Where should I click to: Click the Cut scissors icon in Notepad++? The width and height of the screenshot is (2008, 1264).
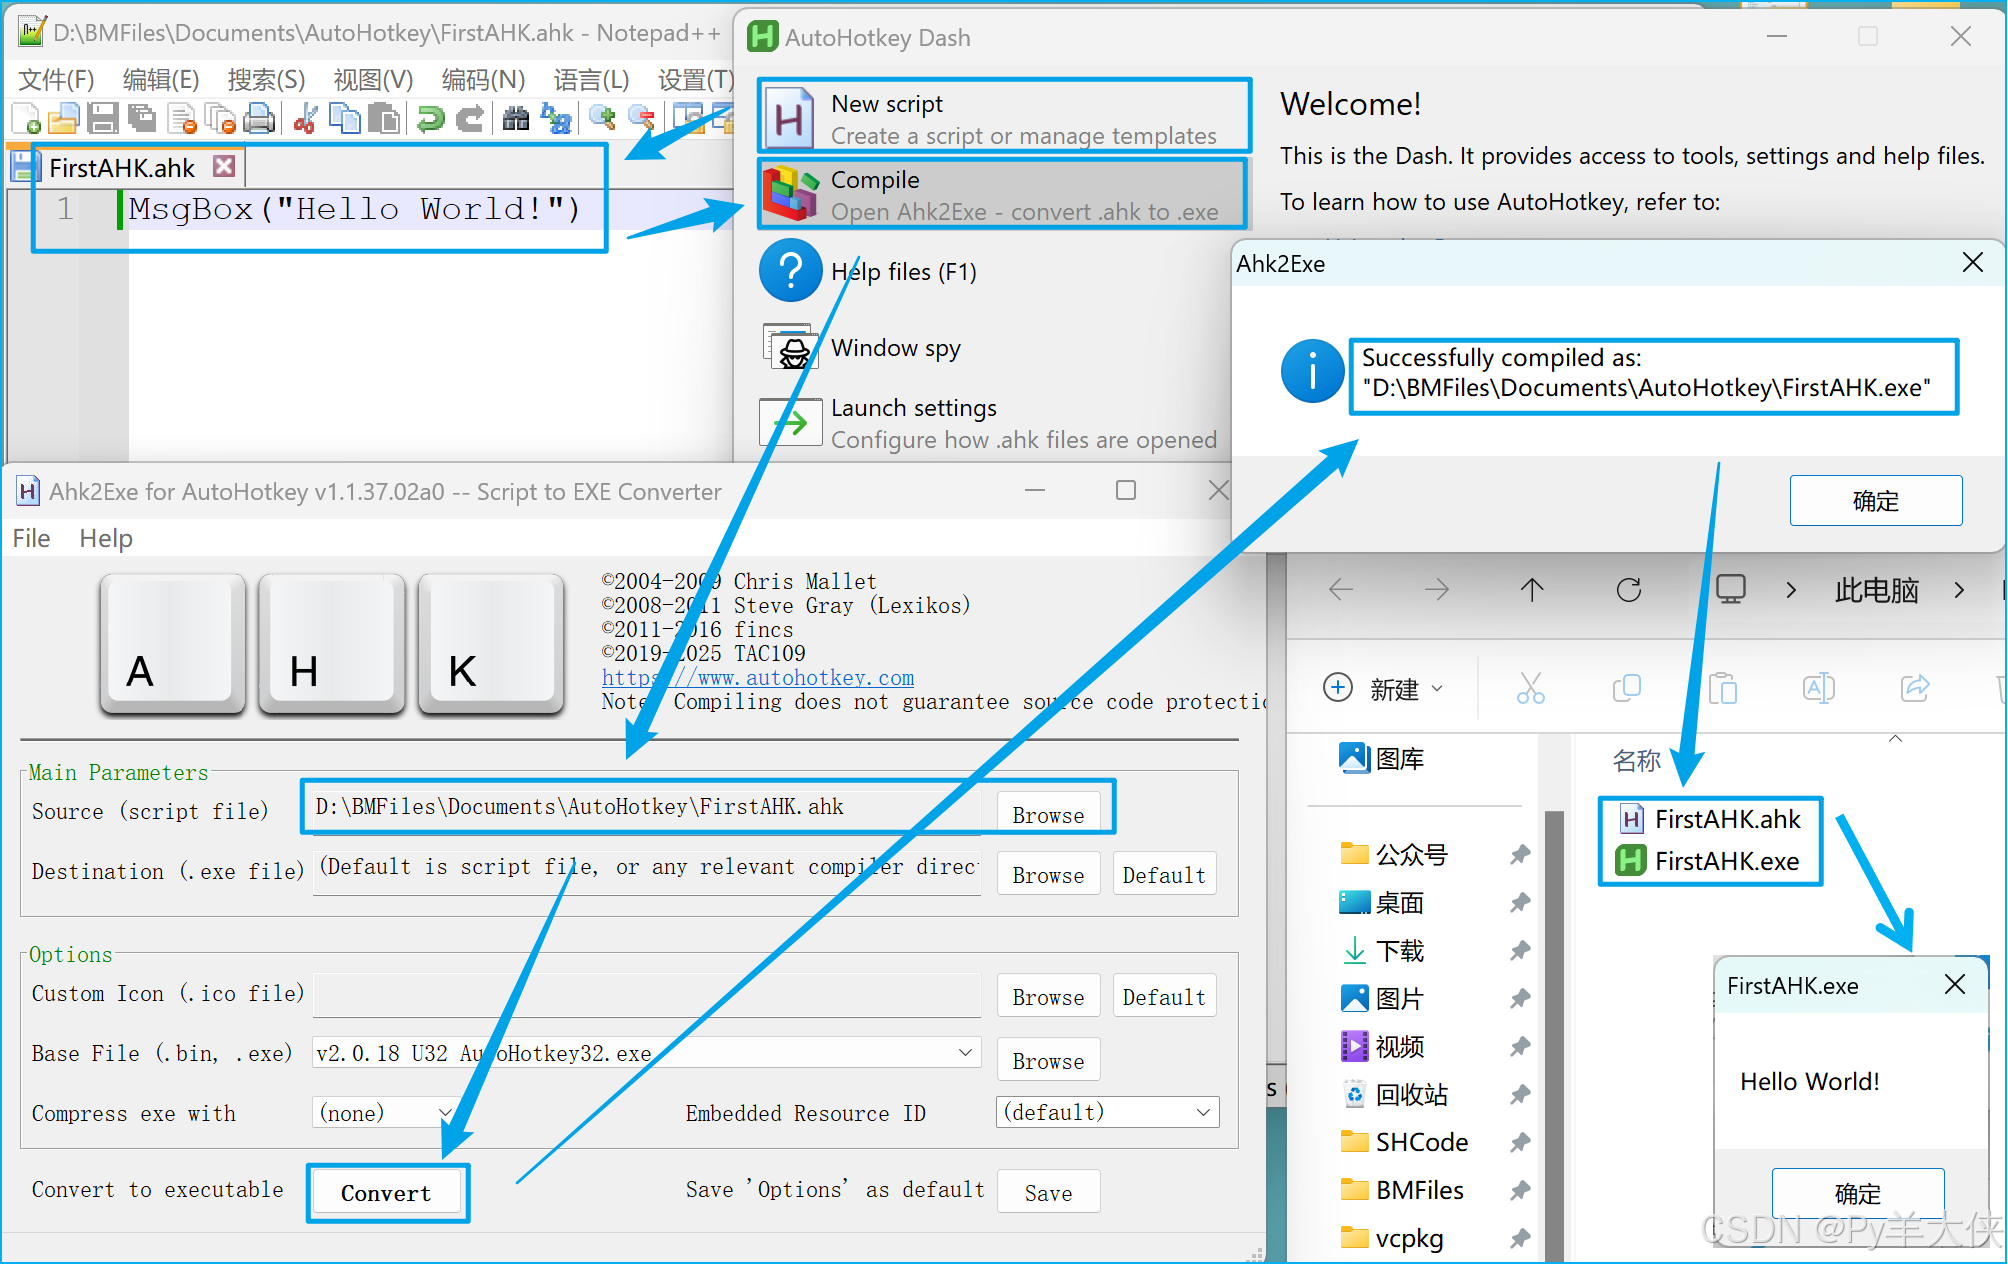[x=306, y=119]
